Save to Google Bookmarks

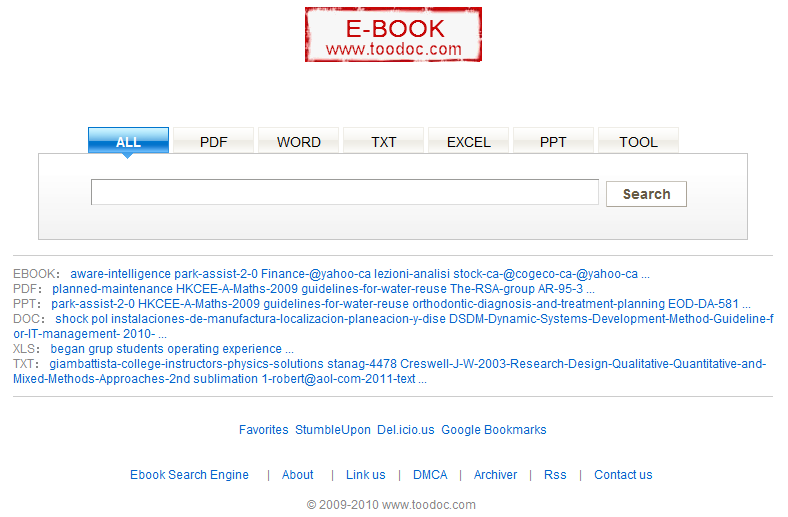494,430
